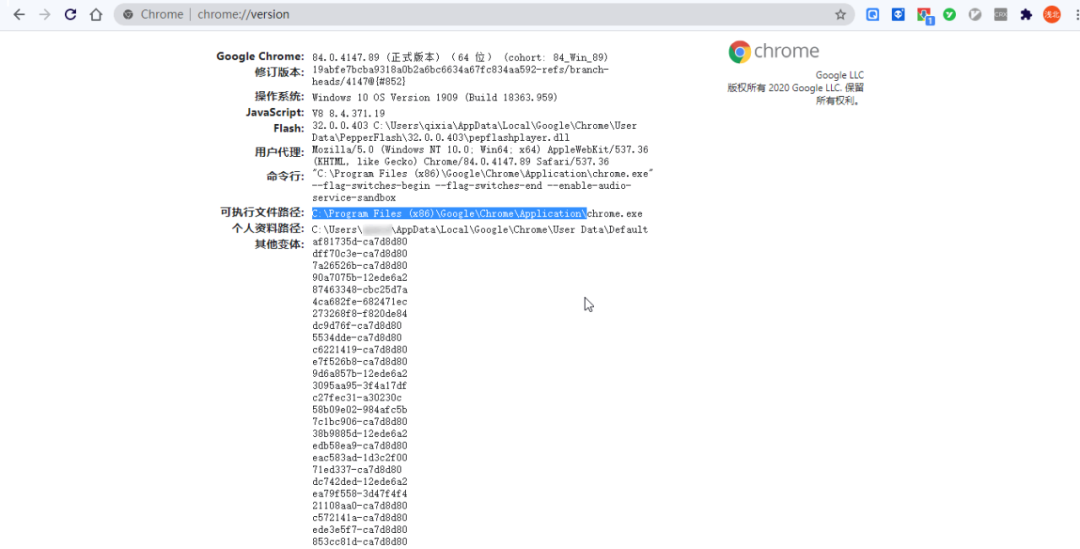Click the 可执行文件路径 label
1080x549 pixels.
pyautogui.click(x=262, y=213)
